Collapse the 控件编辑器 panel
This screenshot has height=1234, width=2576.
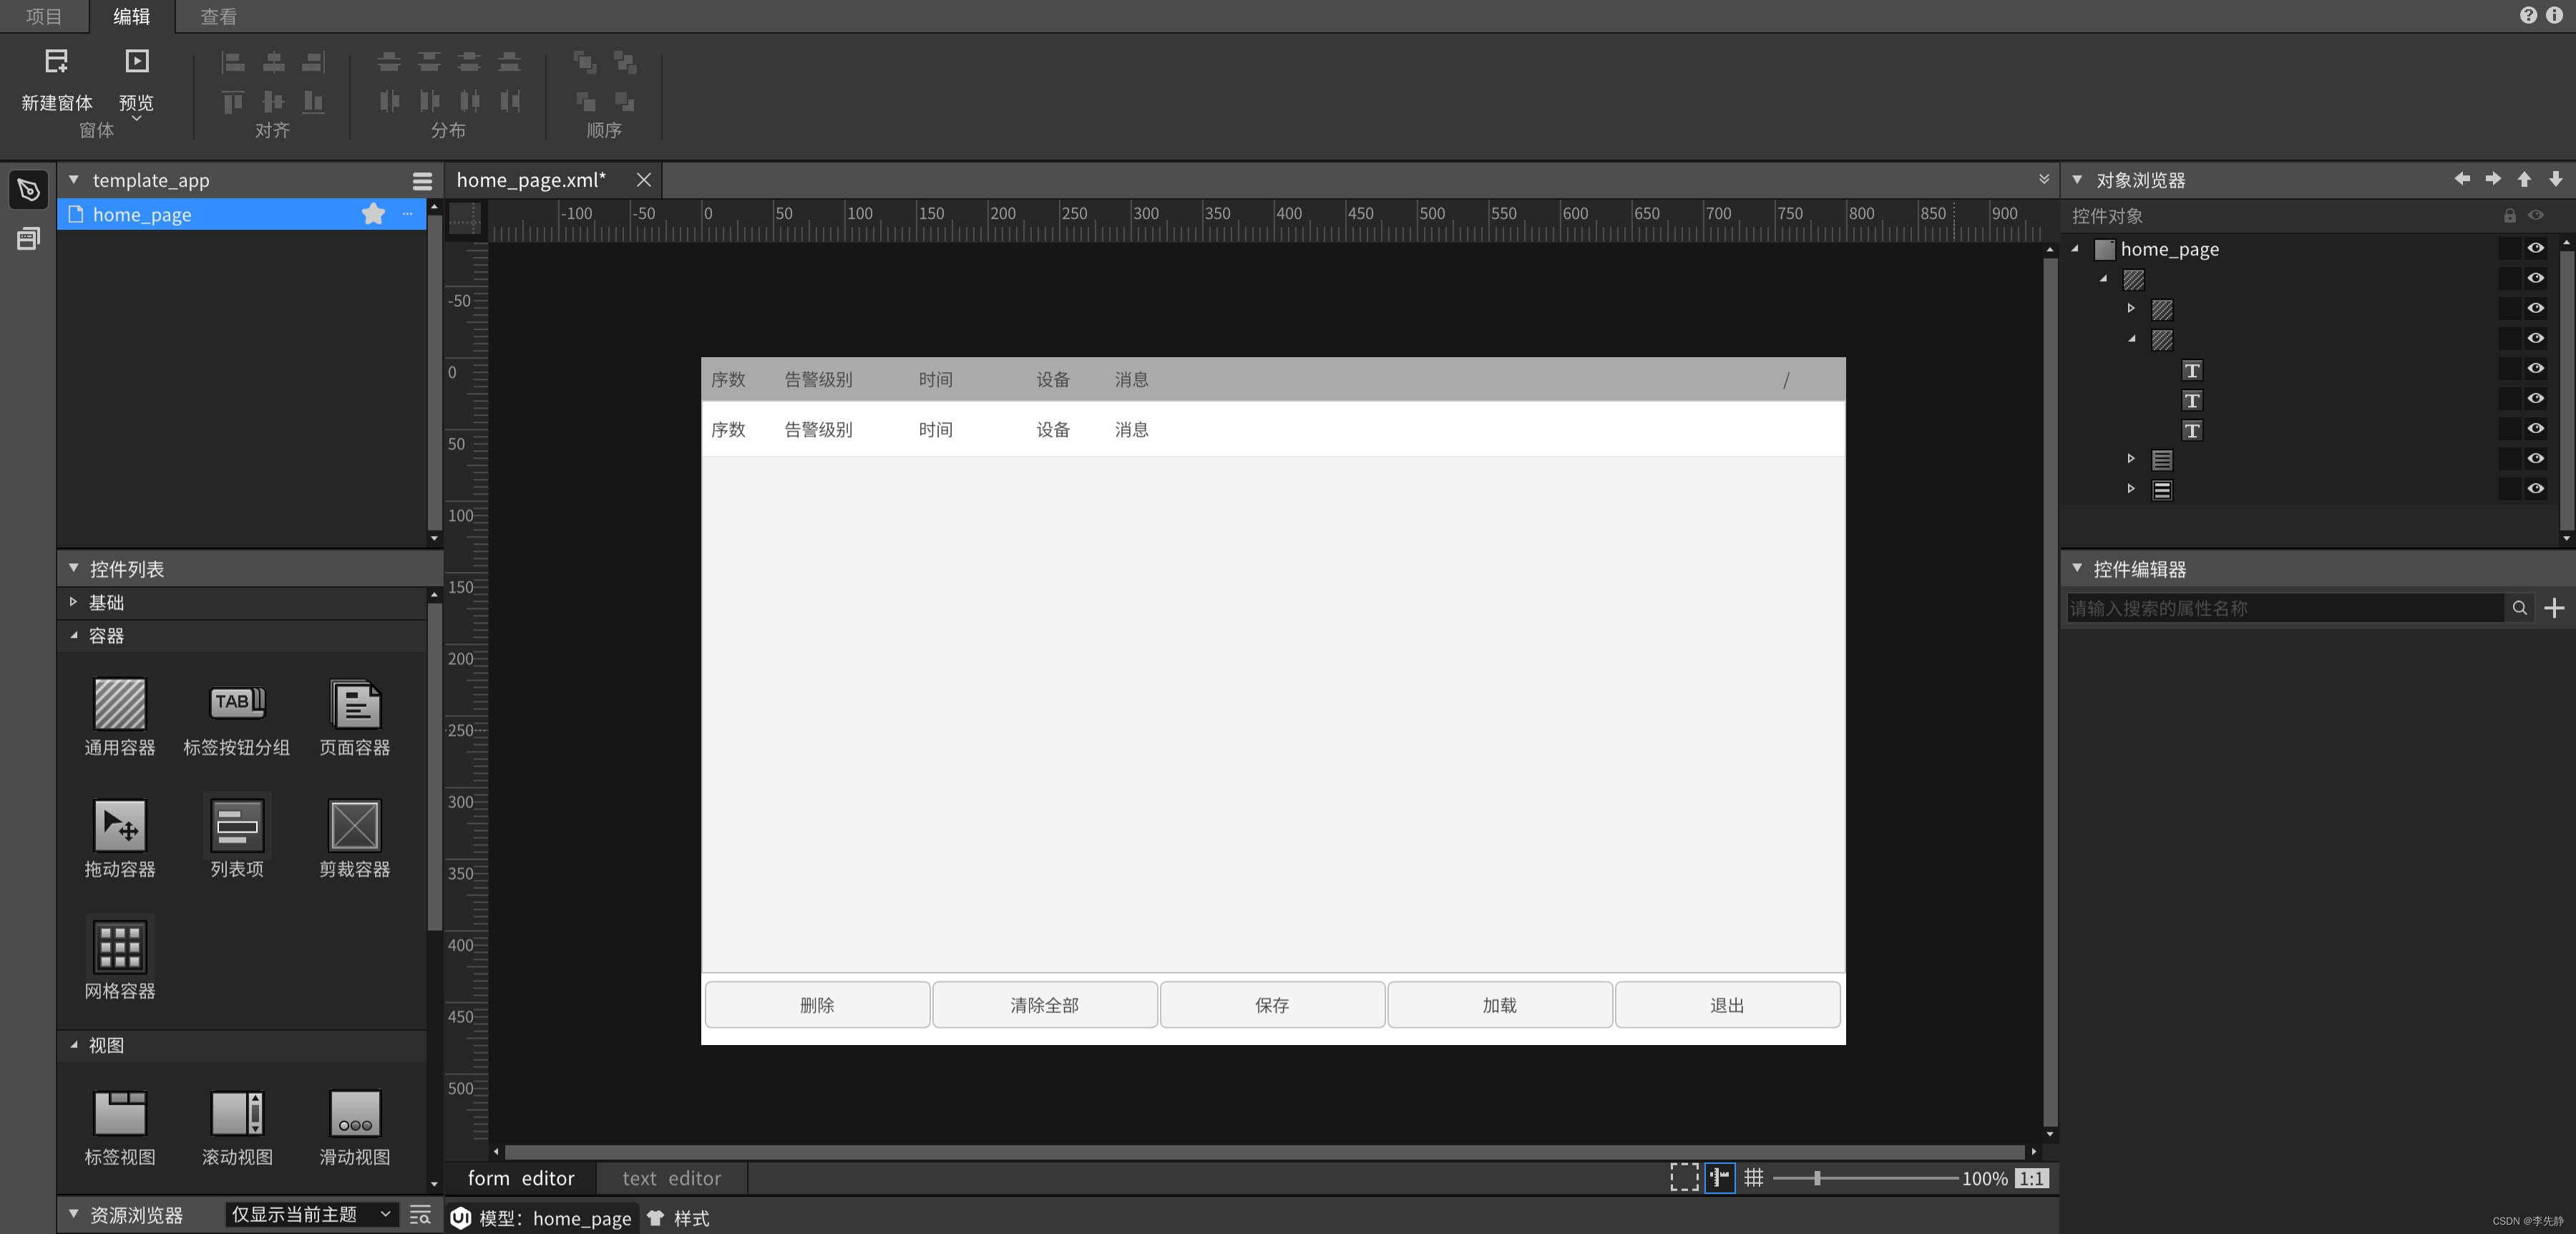coord(2077,568)
